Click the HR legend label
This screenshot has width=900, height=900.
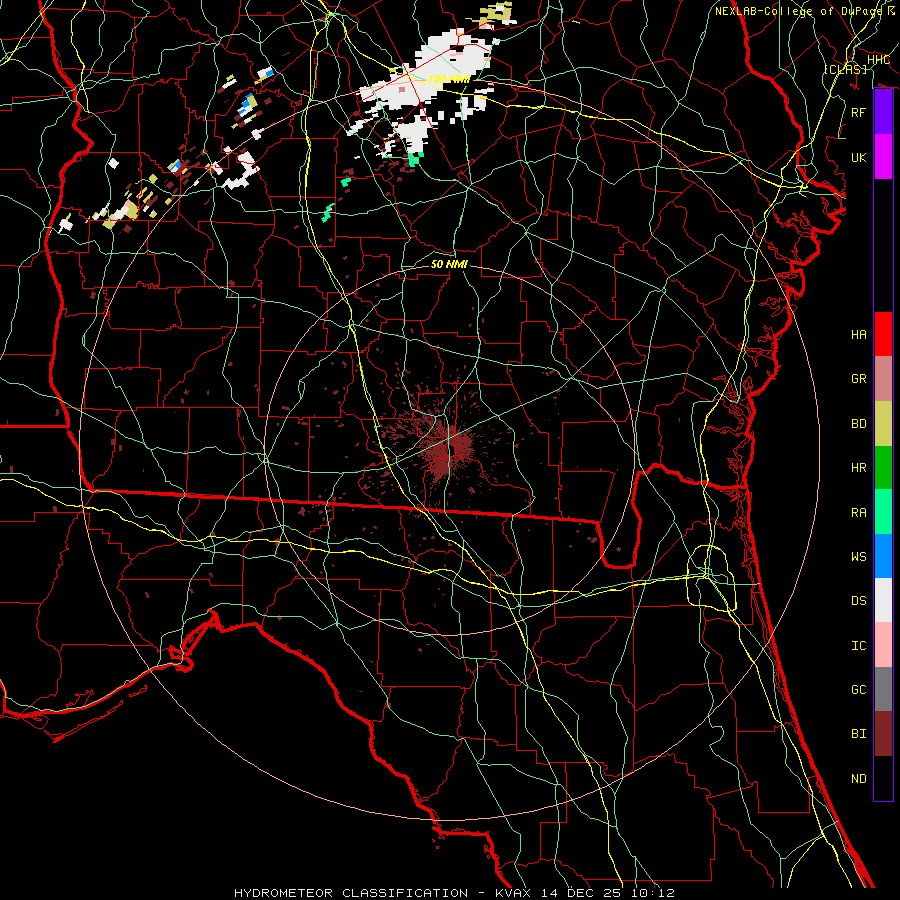tap(858, 468)
